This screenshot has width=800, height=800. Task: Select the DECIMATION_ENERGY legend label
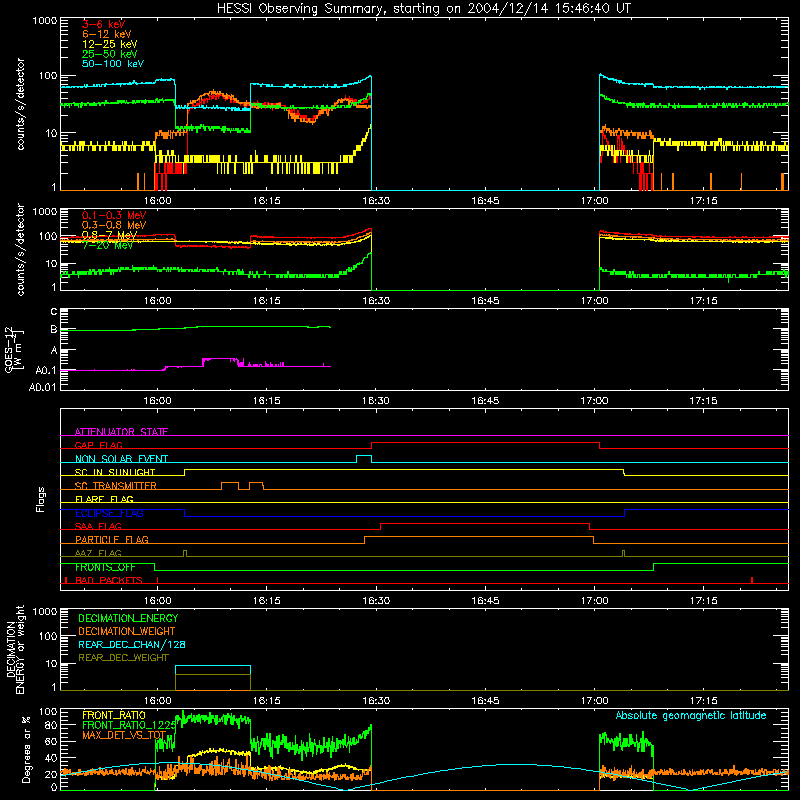128,618
